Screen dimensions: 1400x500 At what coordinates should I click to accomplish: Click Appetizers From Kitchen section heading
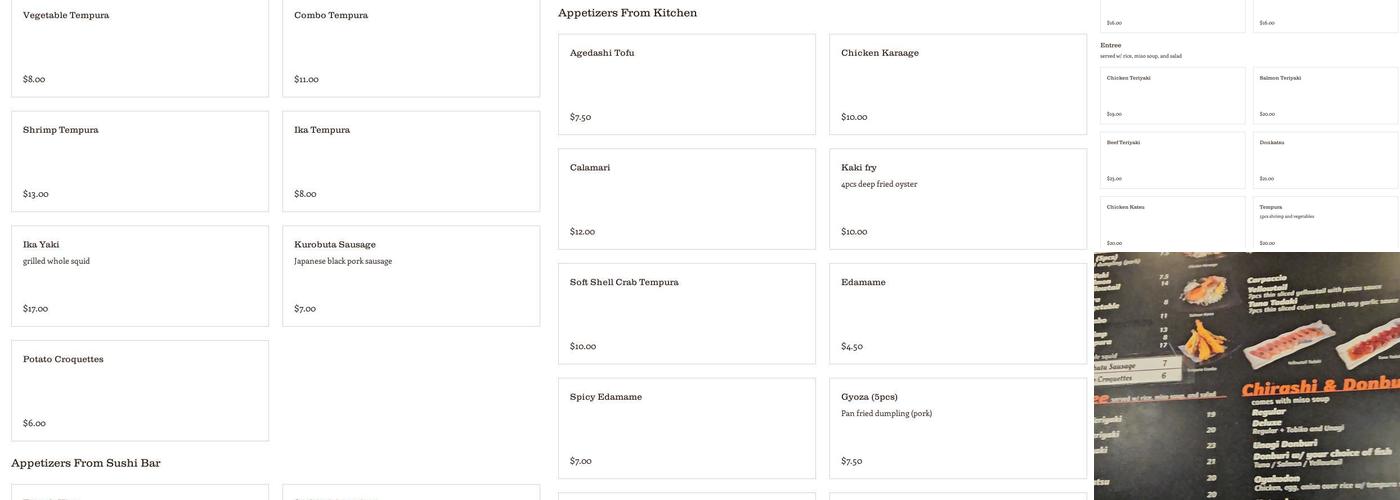click(x=628, y=13)
